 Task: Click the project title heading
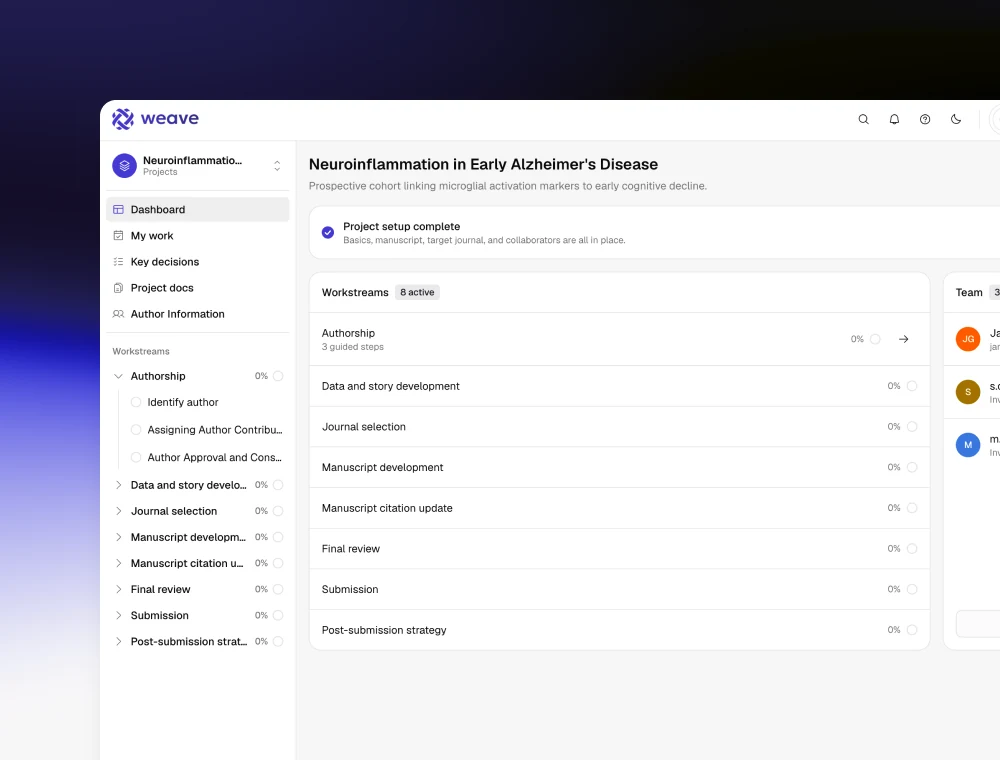483,164
